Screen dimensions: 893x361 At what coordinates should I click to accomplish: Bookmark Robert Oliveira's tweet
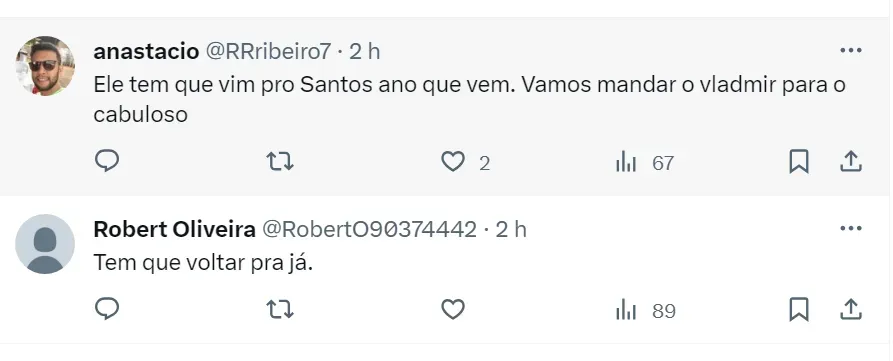click(x=798, y=310)
